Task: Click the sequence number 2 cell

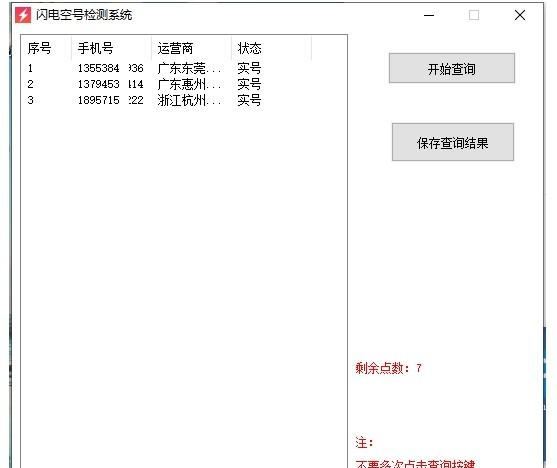Action: tap(30, 84)
